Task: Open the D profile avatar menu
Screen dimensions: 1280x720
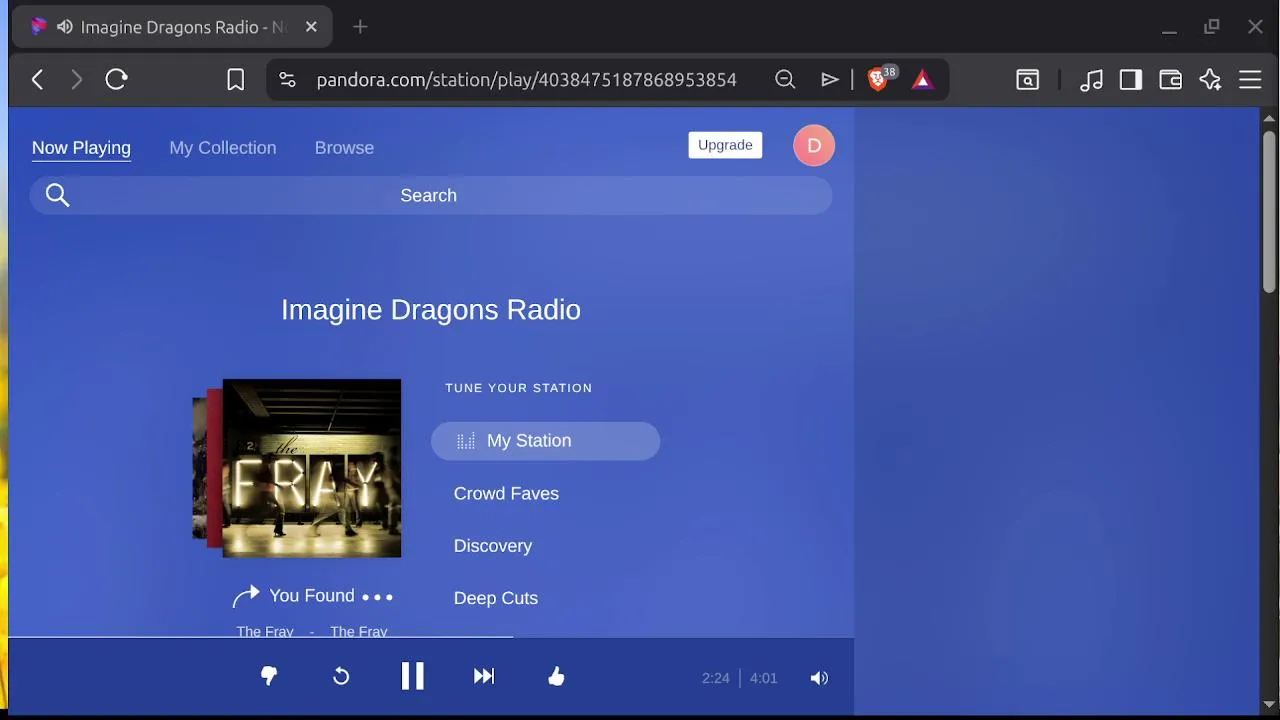Action: click(814, 146)
